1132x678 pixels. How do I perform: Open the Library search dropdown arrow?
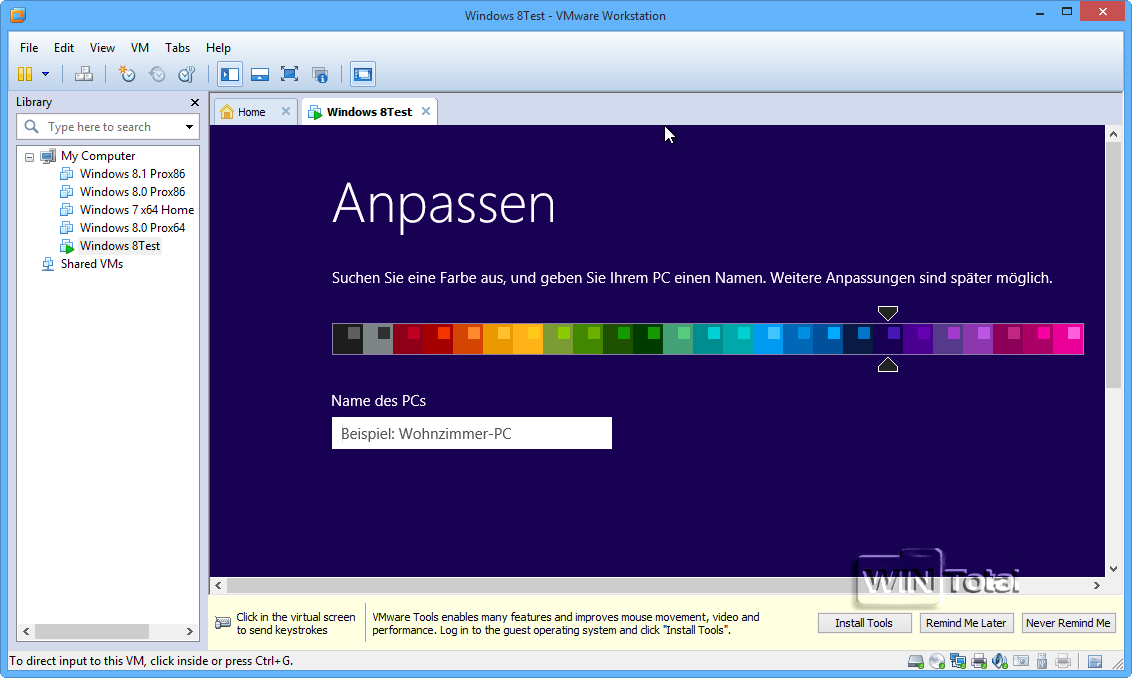pyautogui.click(x=189, y=127)
